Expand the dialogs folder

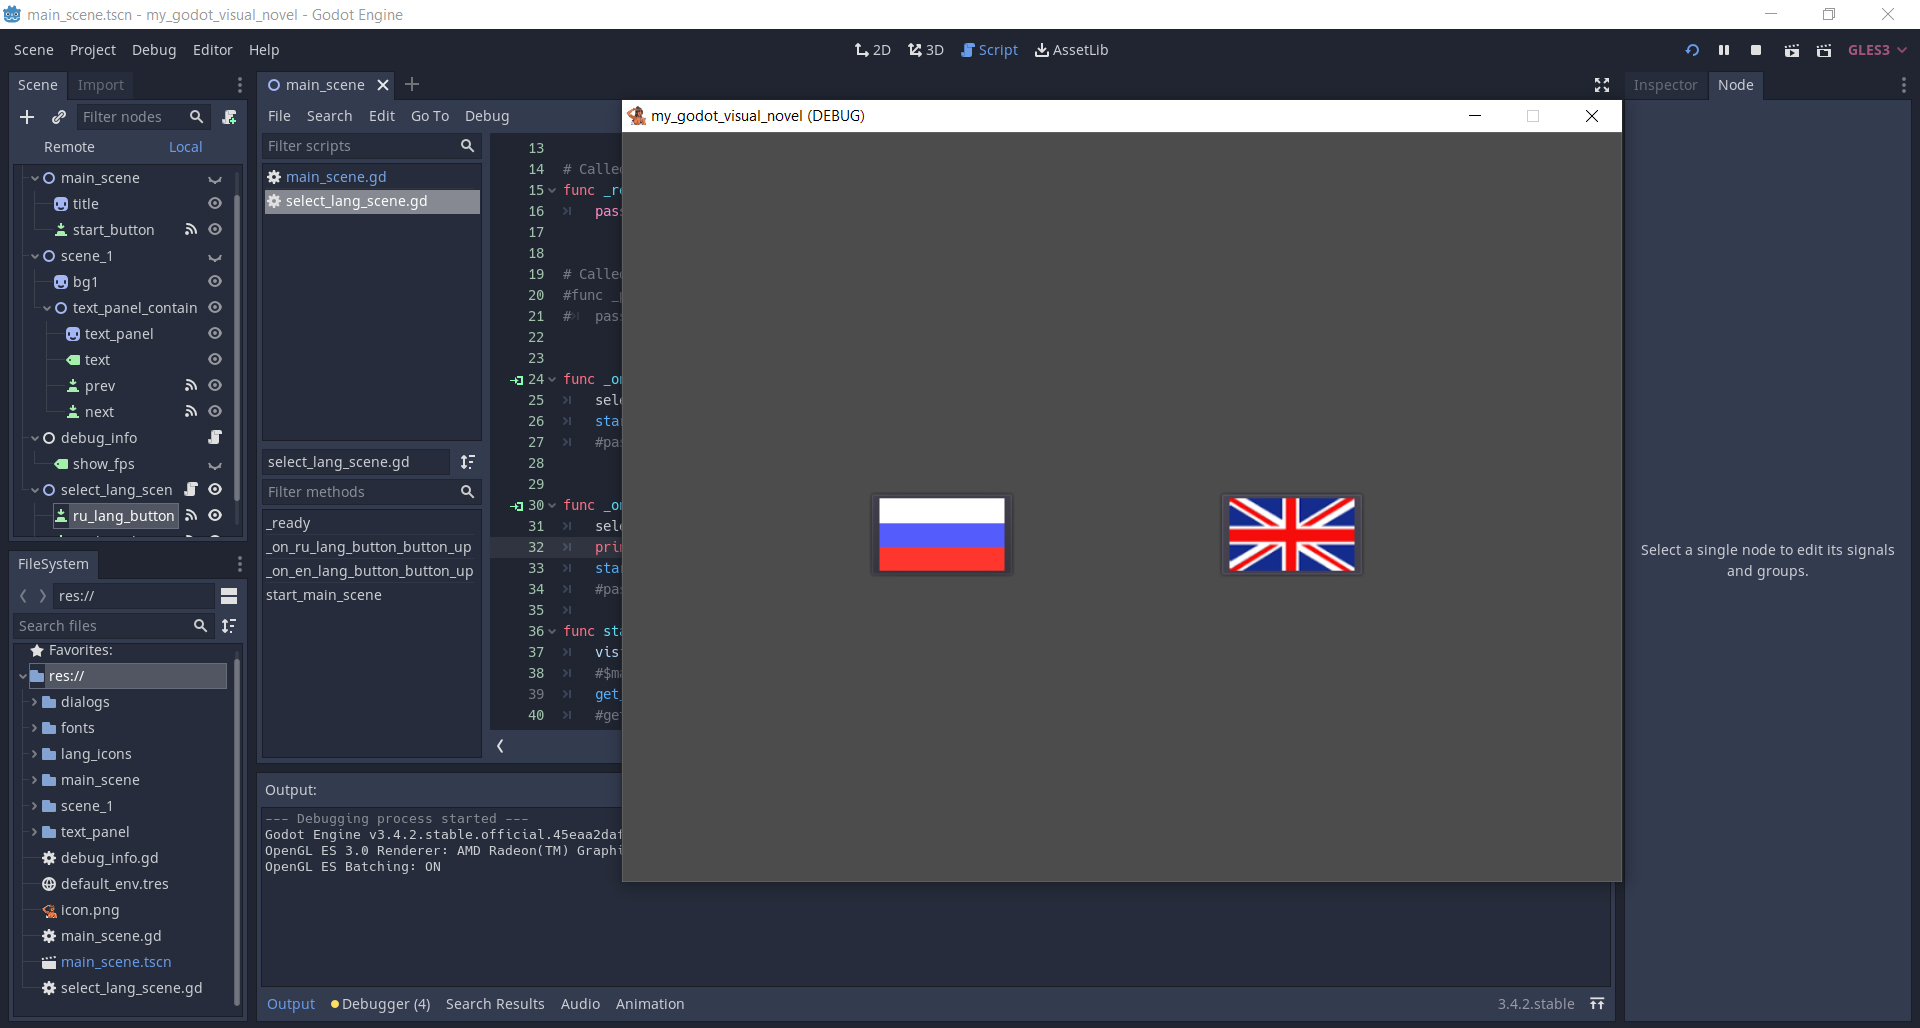pyautogui.click(x=34, y=702)
